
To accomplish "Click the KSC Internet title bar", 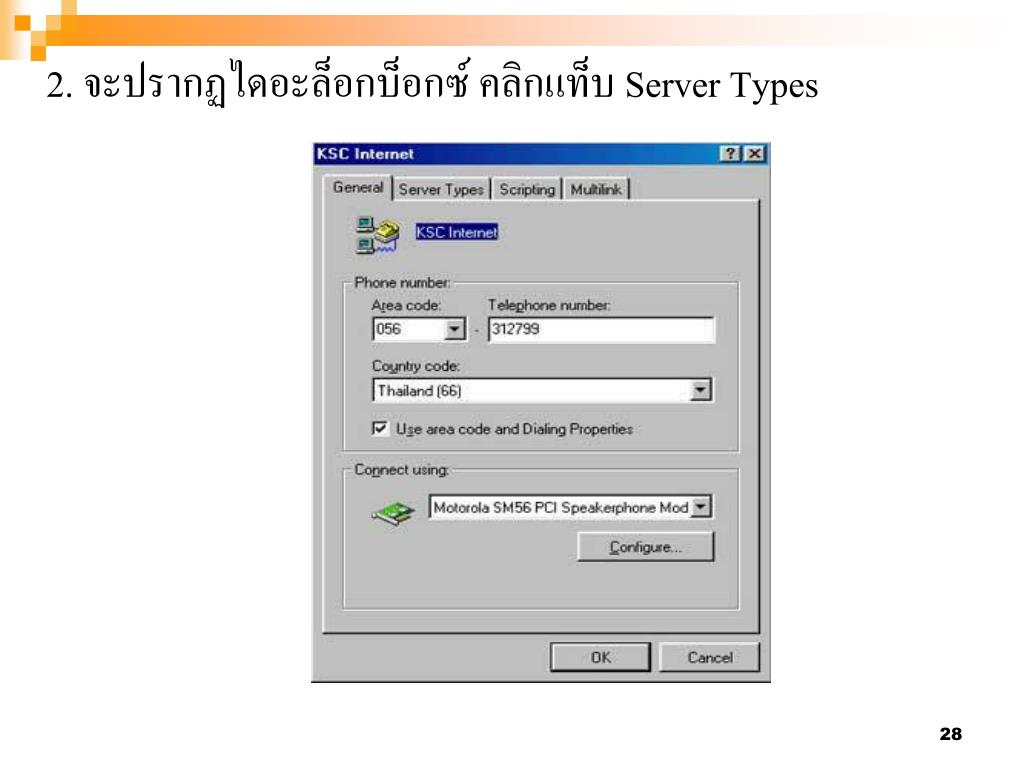I will 516,153.
